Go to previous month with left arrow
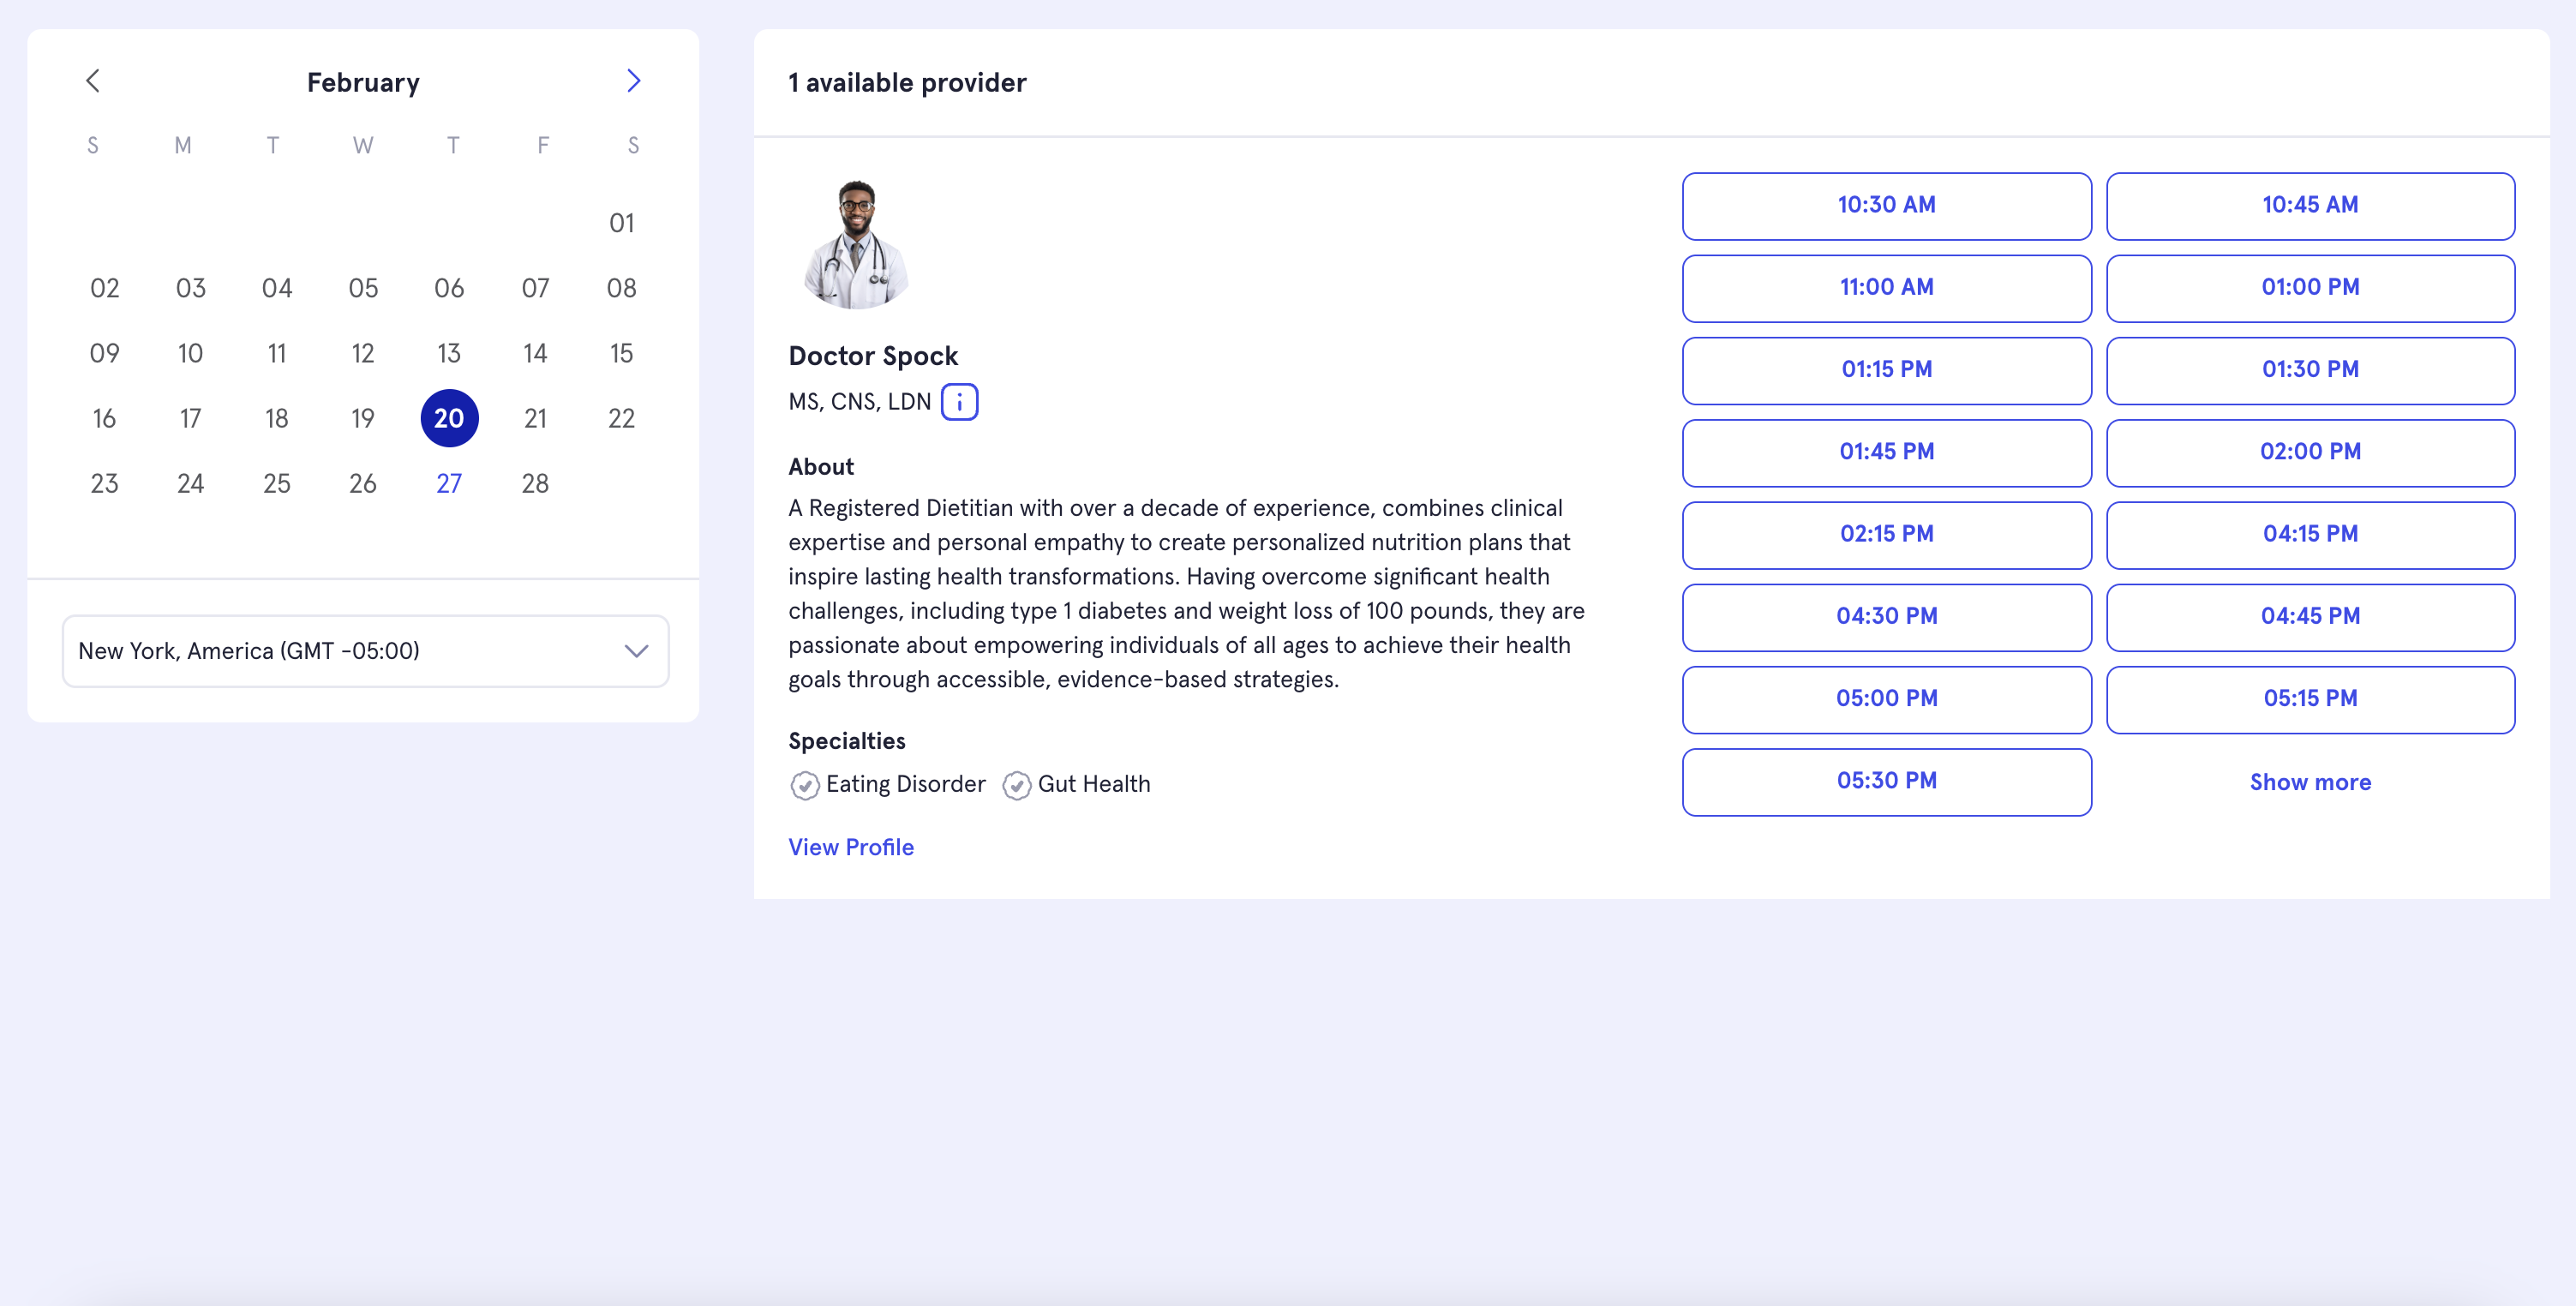 coord(93,81)
